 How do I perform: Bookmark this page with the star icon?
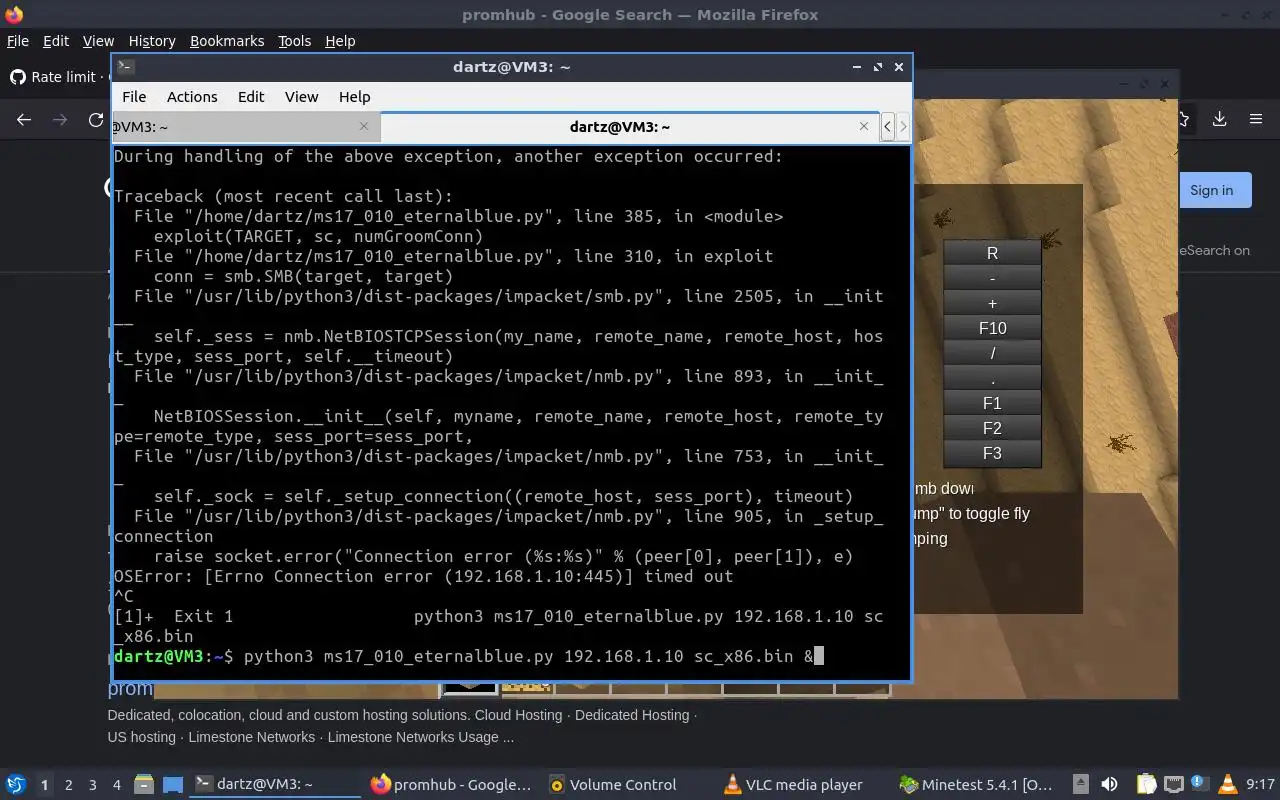(x=1184, y=119)
